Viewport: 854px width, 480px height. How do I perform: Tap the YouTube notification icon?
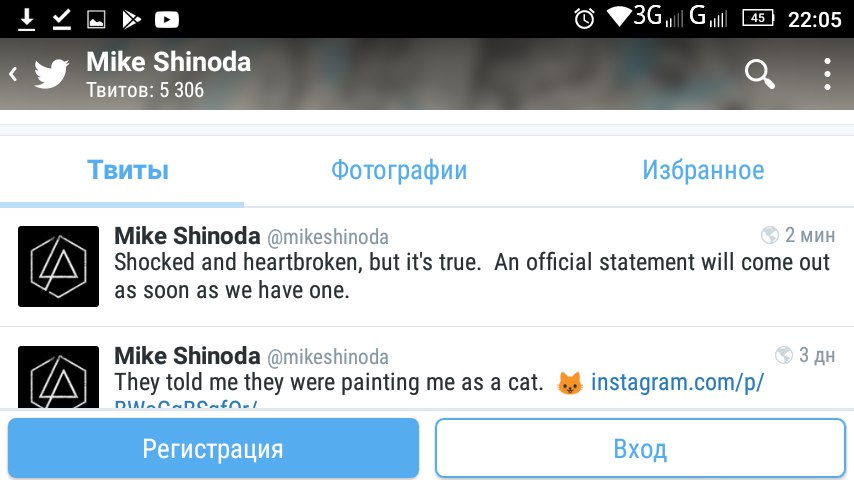tap(167, 20)
